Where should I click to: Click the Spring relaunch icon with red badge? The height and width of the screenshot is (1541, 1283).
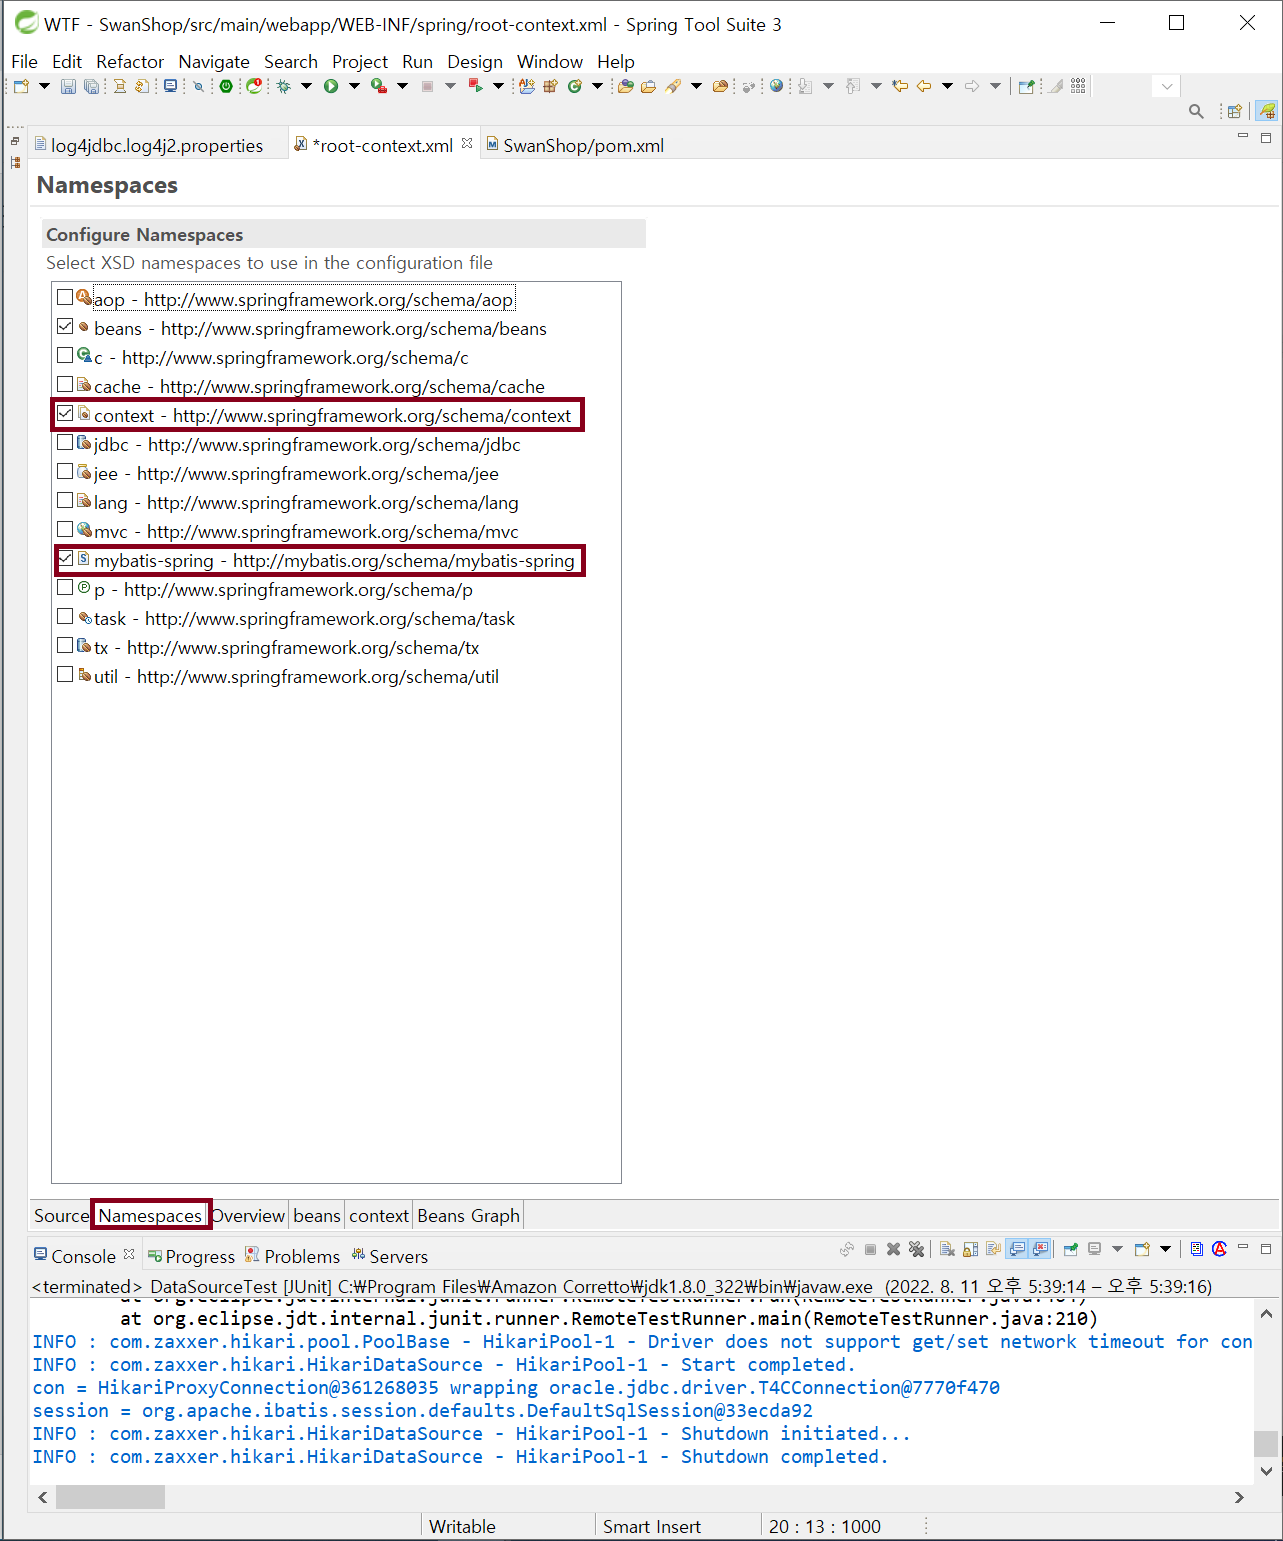coord(254,86)
